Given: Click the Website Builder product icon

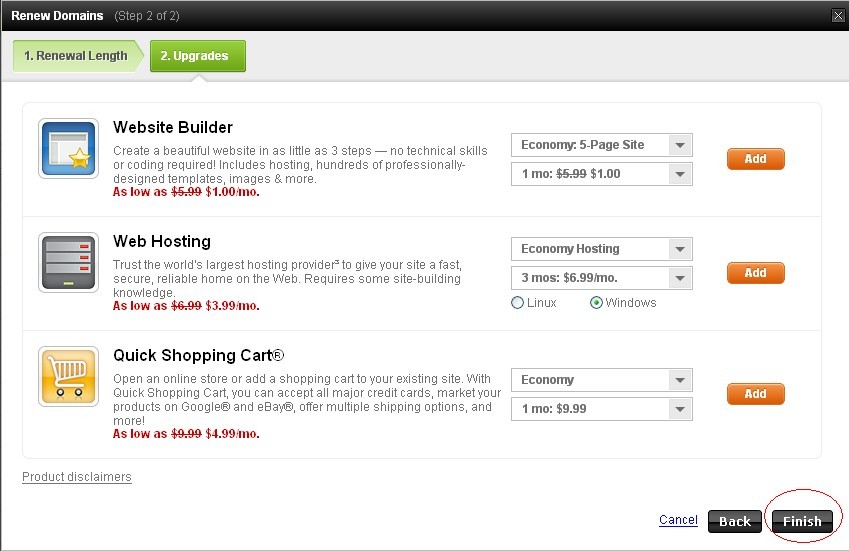Looking at the screenshot, I should tap(68, 148).
